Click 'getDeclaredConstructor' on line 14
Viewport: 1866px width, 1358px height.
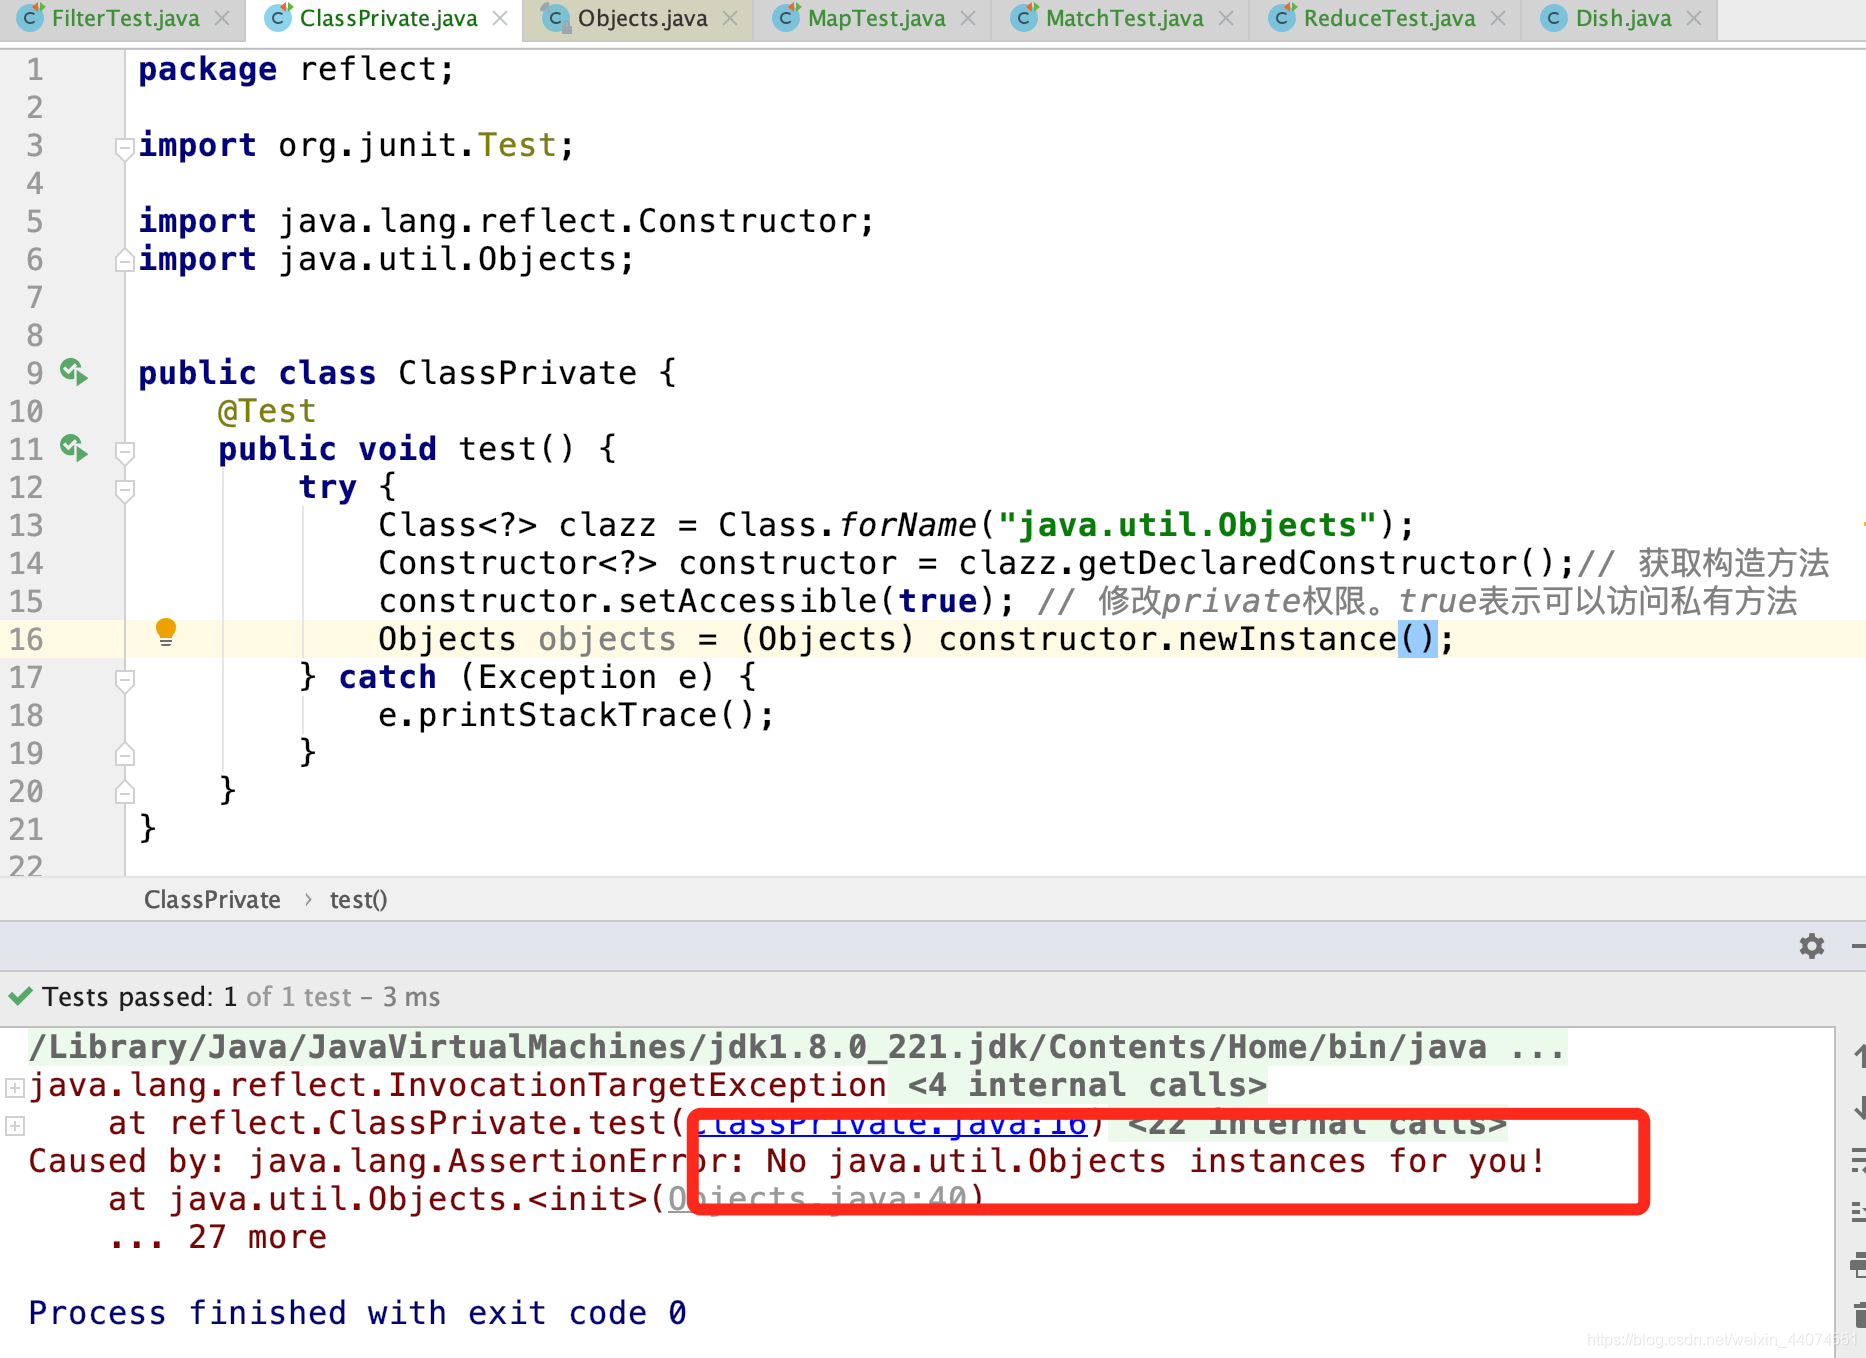point(1298,563)
